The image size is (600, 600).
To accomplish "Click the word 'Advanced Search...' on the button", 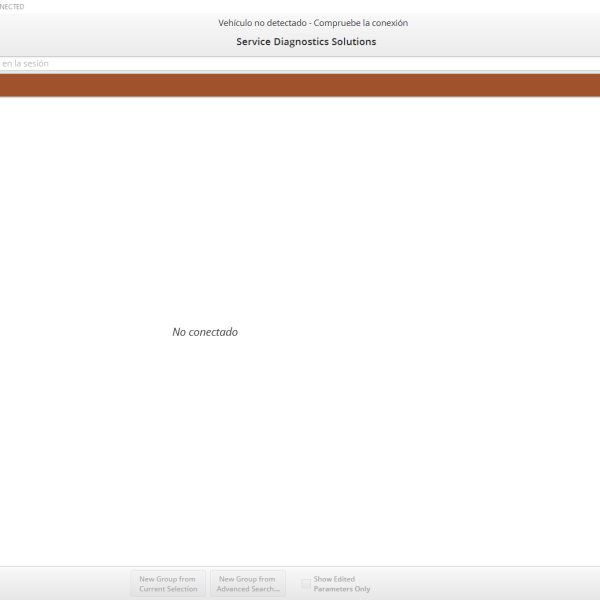I will [248, 589].
